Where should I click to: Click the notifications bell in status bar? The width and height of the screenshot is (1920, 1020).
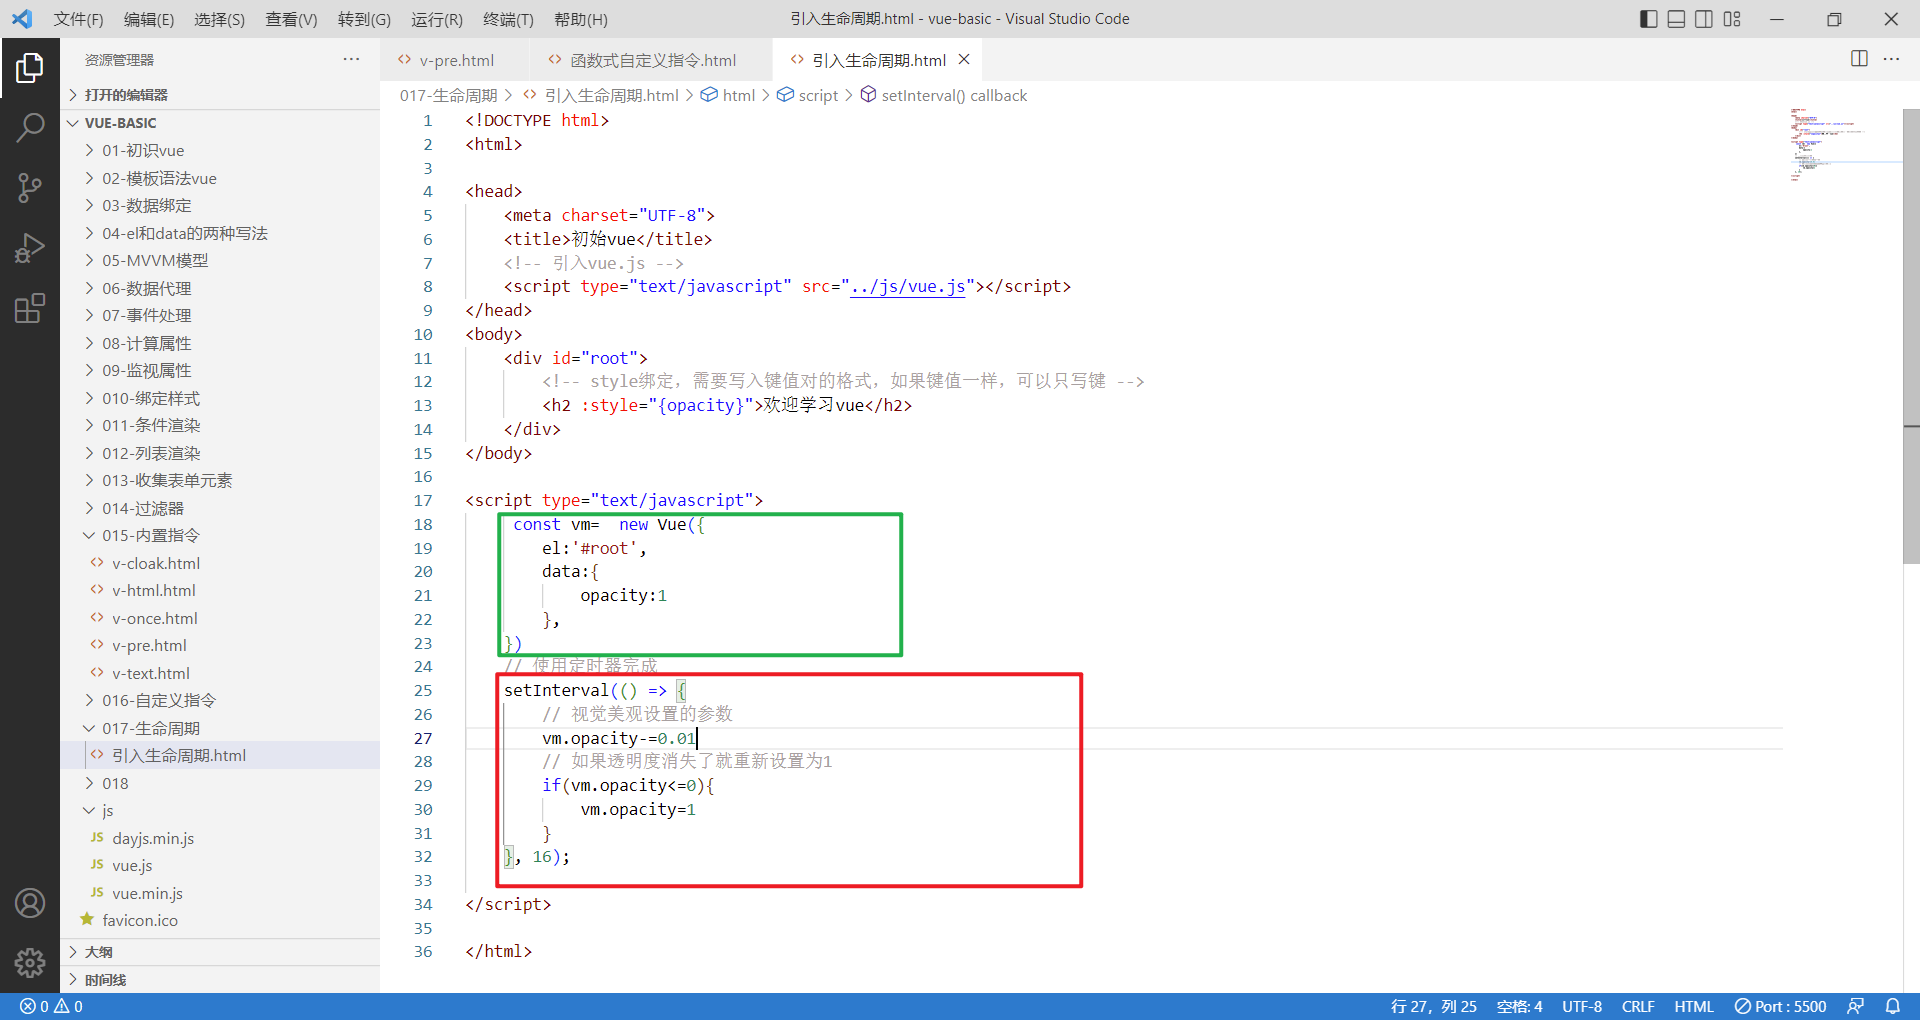click(x=1893, y=1006)
